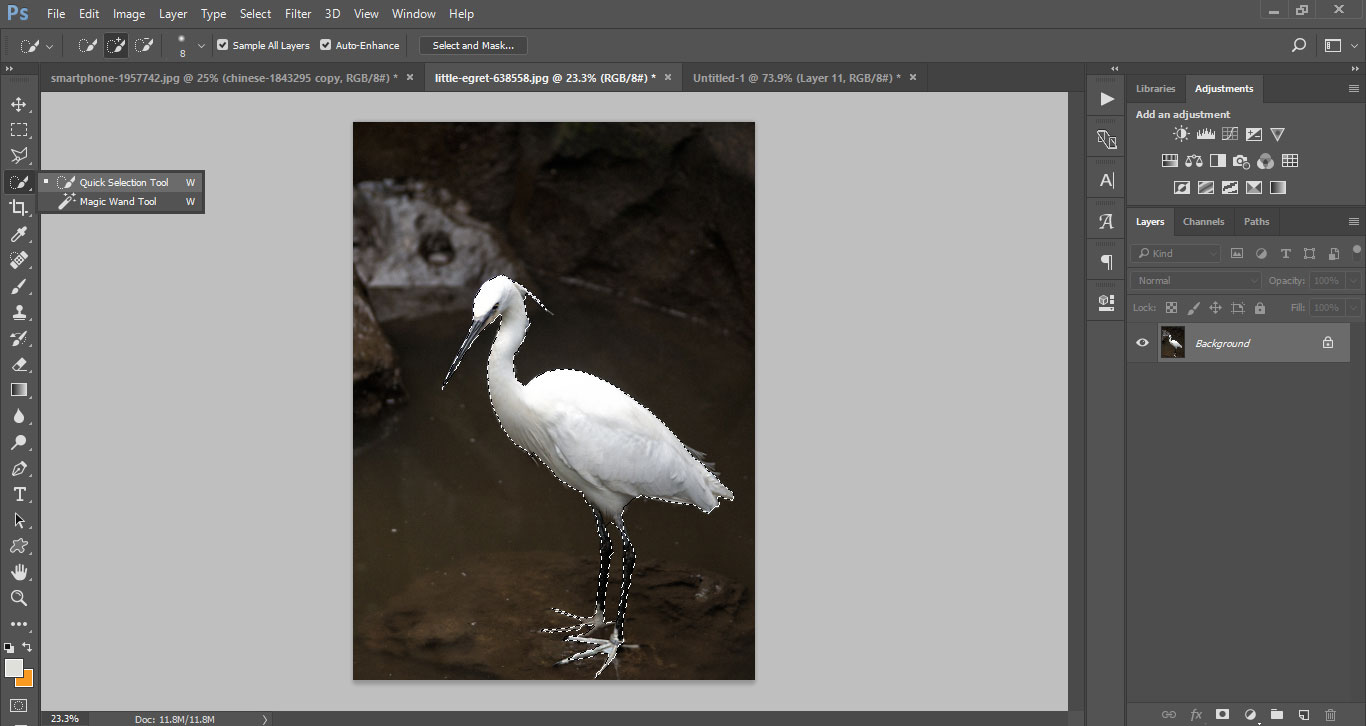Add an Exposure adjustment
The image size is (1366, 726).
[x=1253, y=134]
